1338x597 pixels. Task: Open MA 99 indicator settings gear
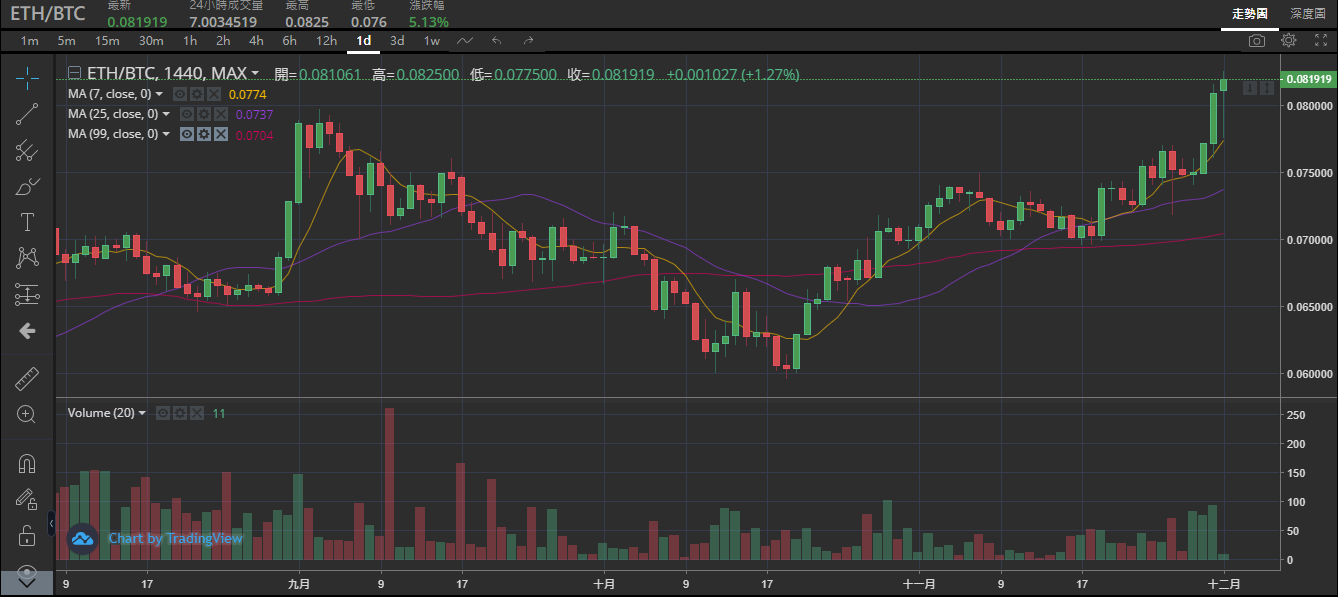pos(203,134)
